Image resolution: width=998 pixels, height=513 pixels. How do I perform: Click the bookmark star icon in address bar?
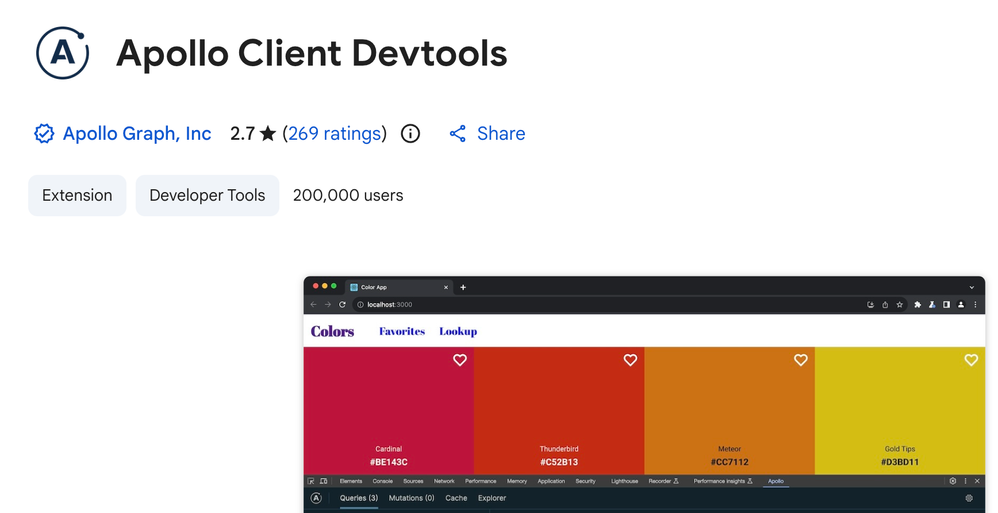pyautogui.click(x=899, y=305)
